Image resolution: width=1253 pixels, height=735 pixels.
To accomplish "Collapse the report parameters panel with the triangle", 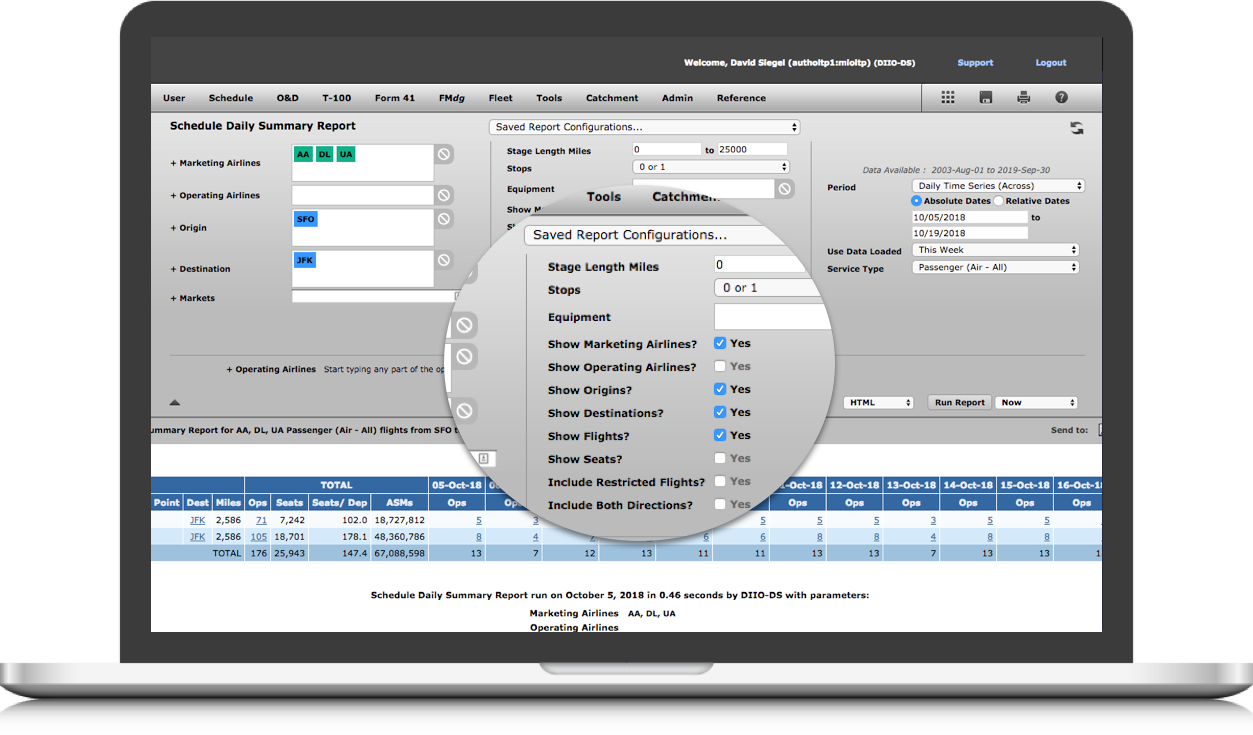I will (x=175, y=402).
